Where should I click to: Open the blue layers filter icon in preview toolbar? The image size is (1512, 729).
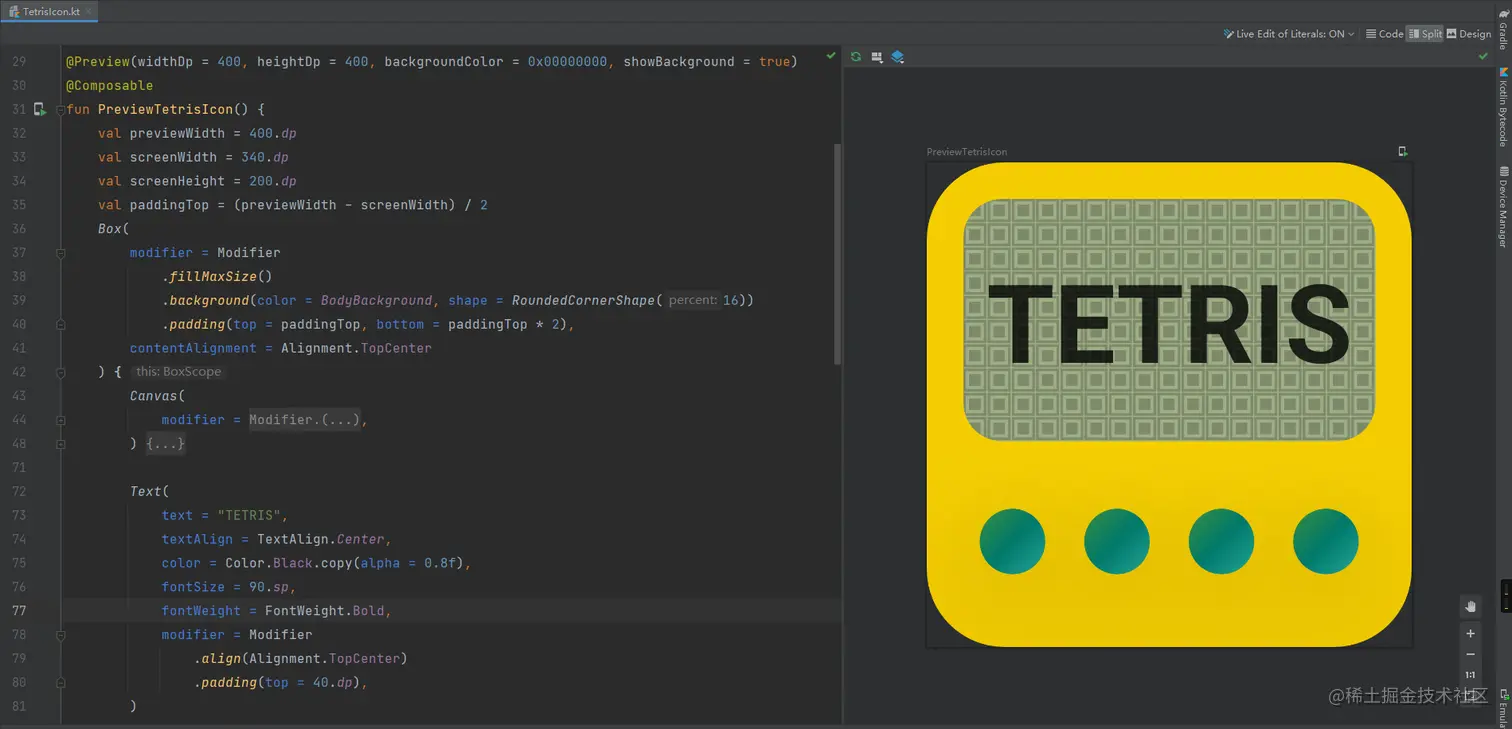click(898, 57)
